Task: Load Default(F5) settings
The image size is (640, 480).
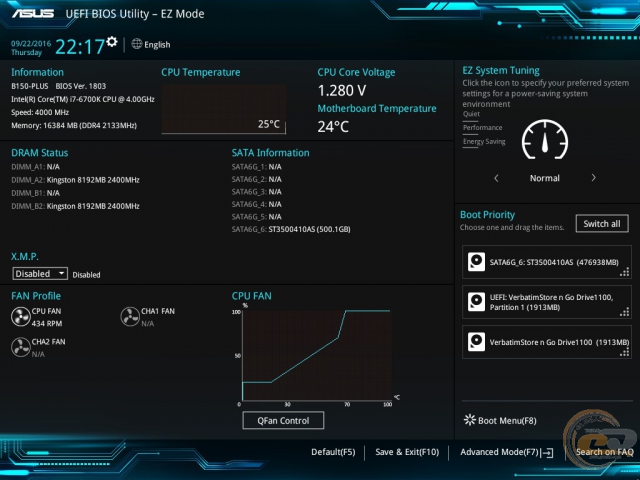Action: [333, 452]
